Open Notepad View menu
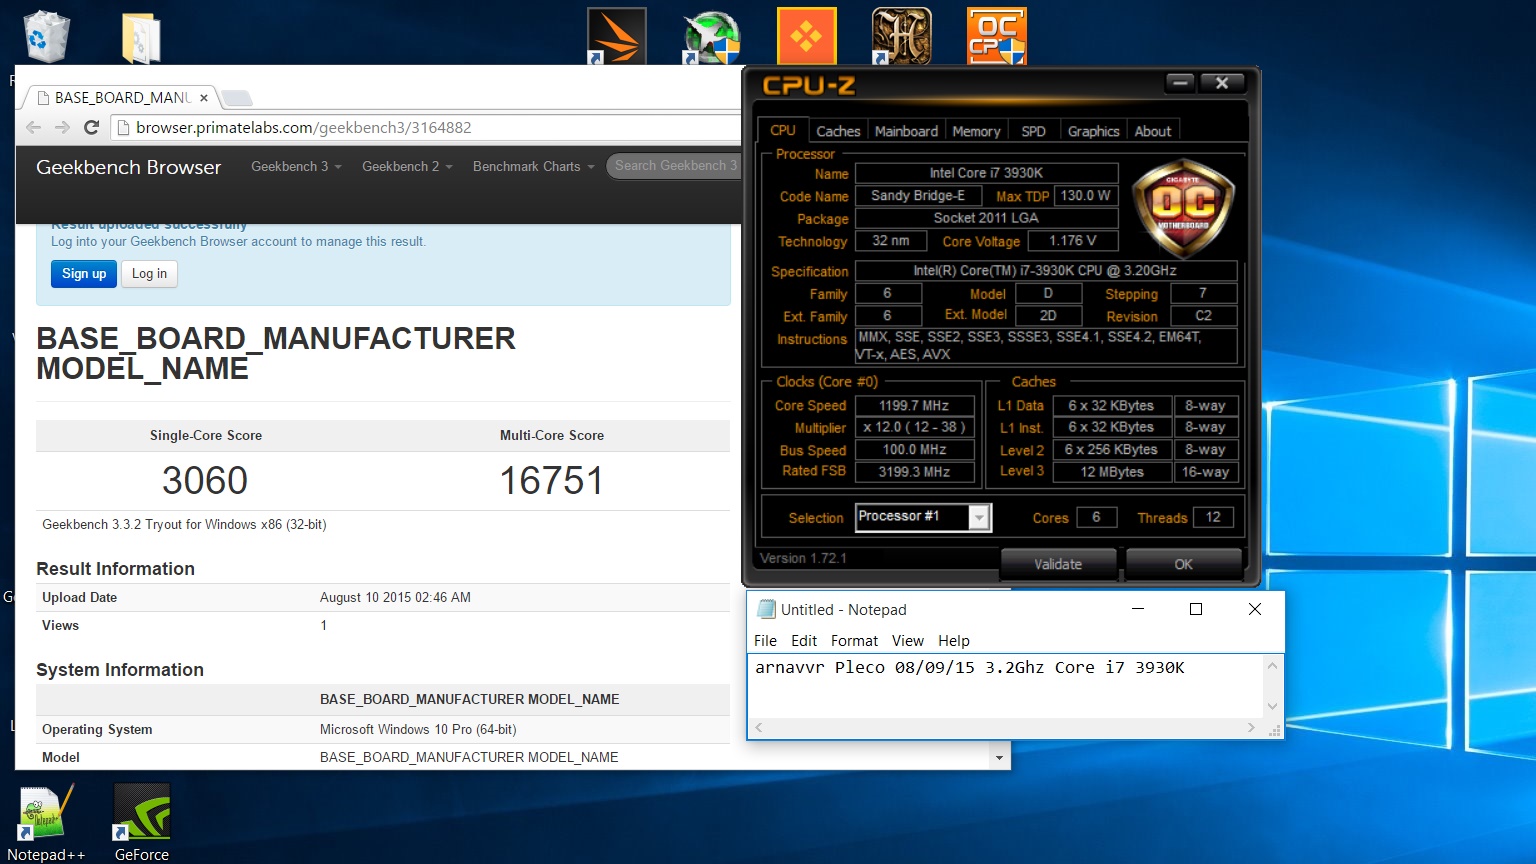The image size is (1536, 864). (x=907, y=641)
